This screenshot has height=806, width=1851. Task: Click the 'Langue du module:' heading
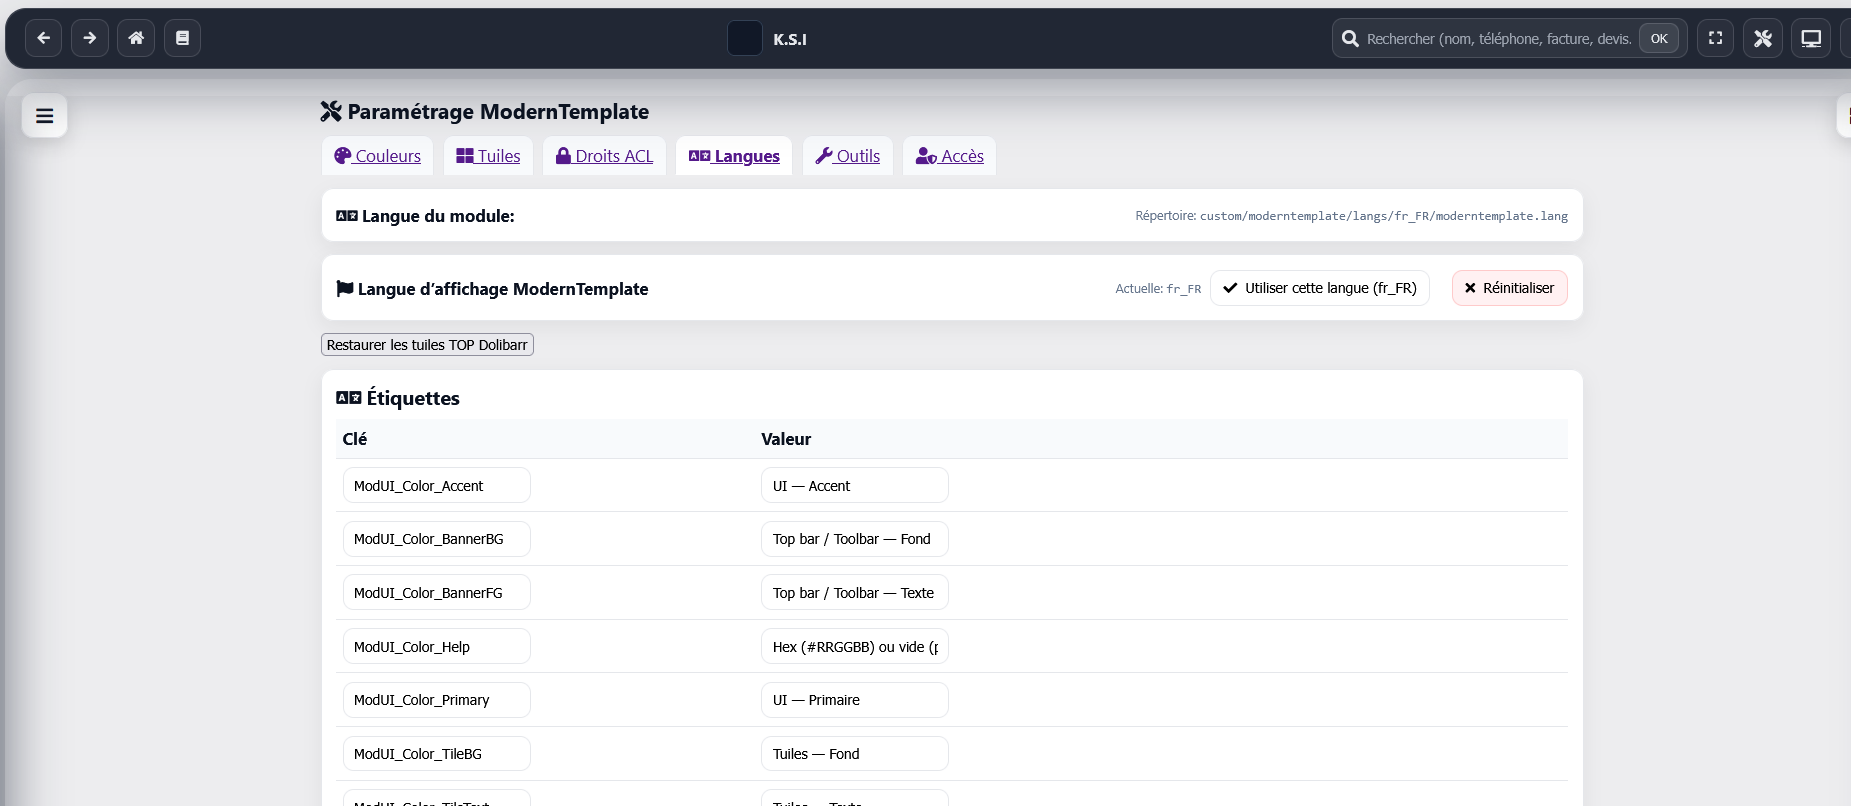pos(426,216)
